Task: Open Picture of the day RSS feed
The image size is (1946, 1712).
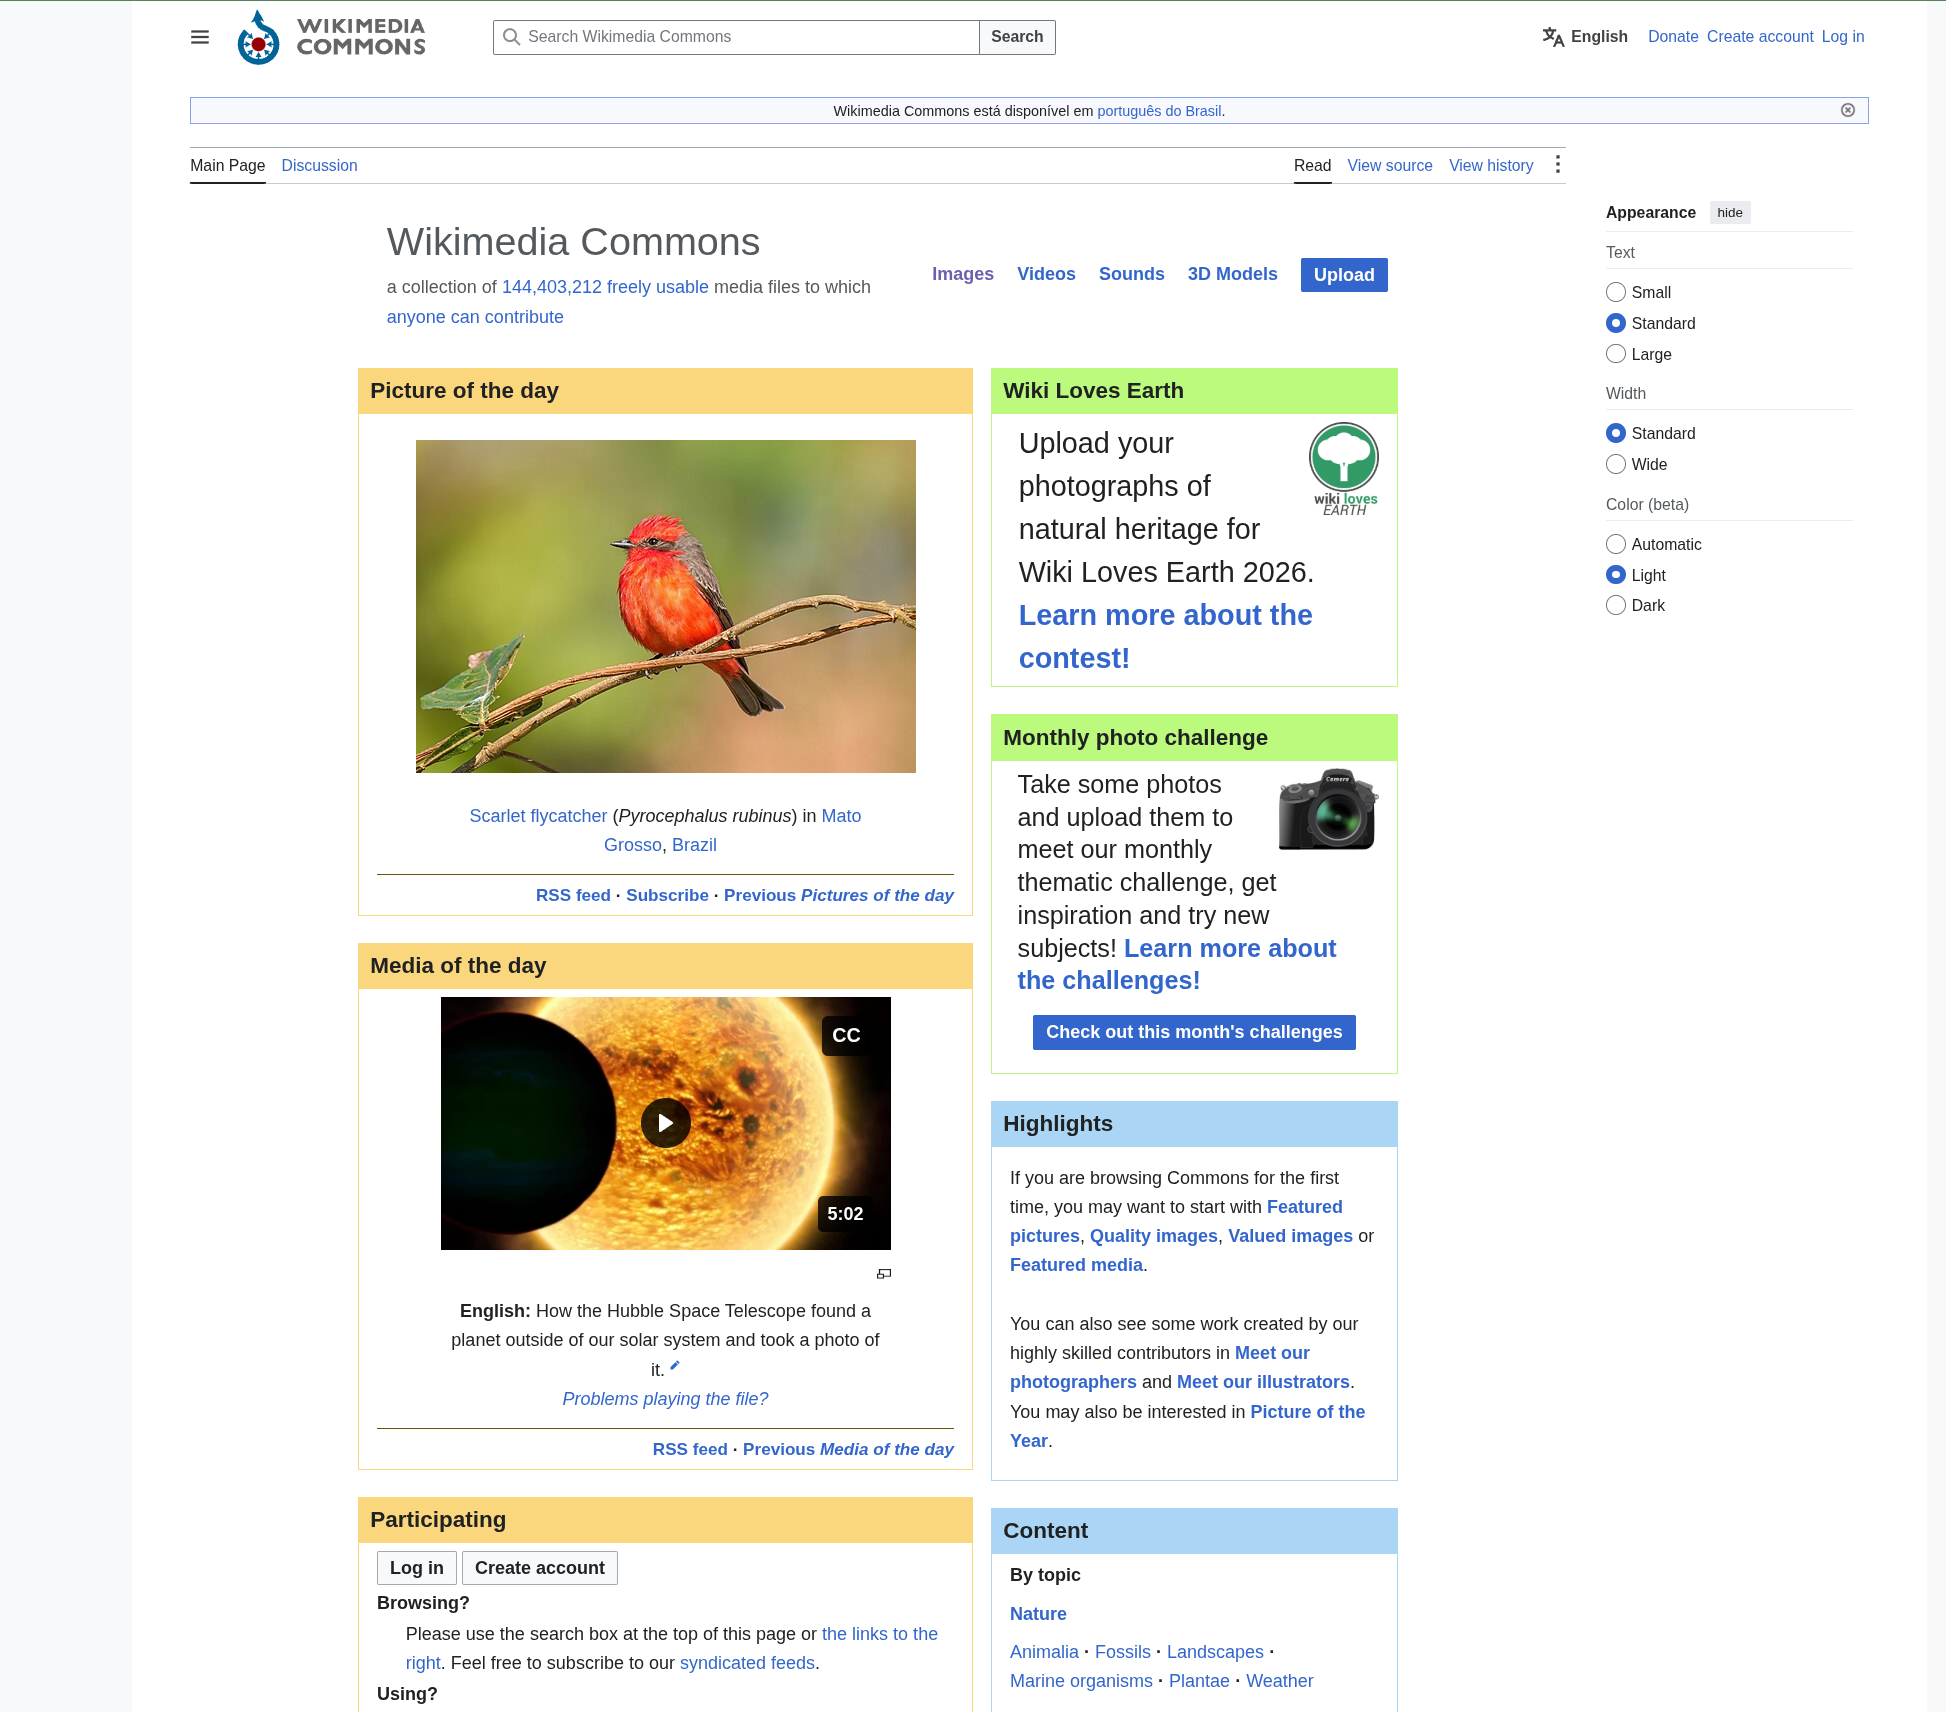Action: pos(573,895)
